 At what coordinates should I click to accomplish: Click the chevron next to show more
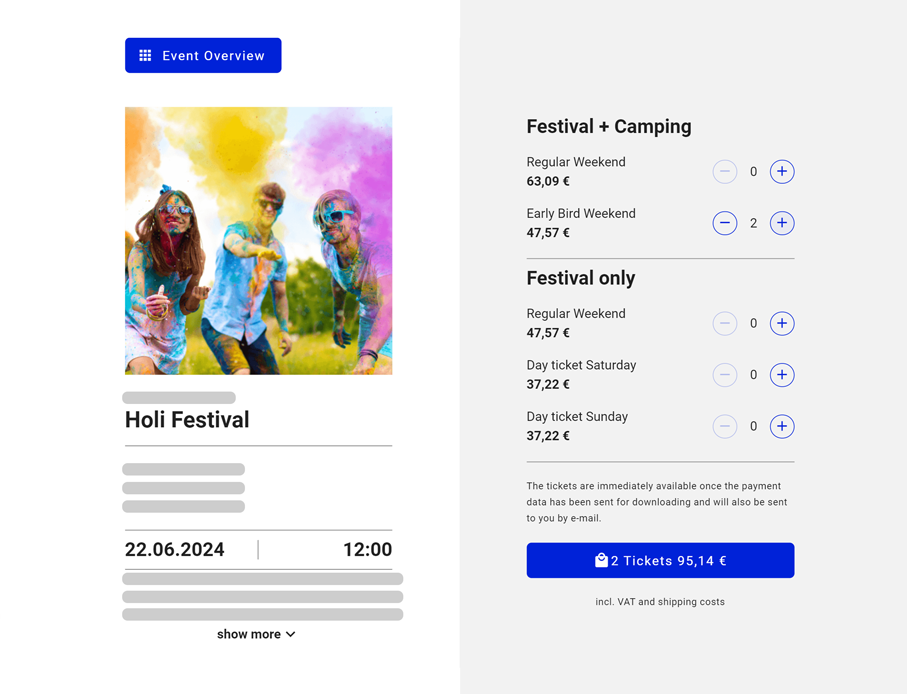click(291, 634)
